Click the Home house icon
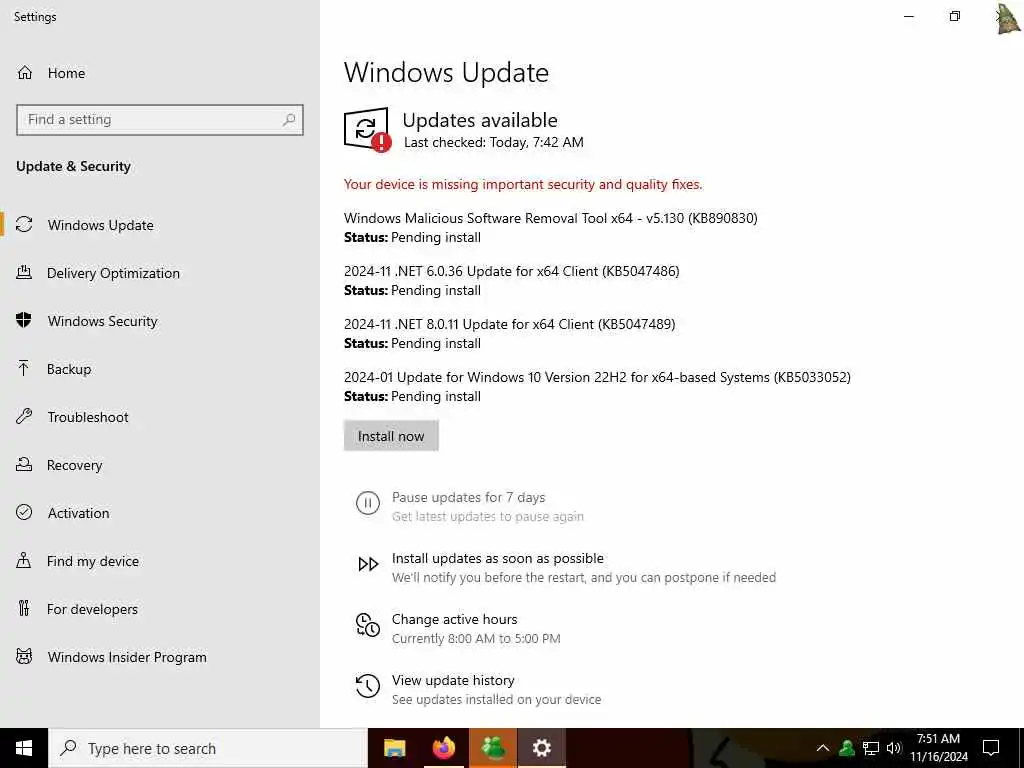1024x768 pixels. point(24,72)
